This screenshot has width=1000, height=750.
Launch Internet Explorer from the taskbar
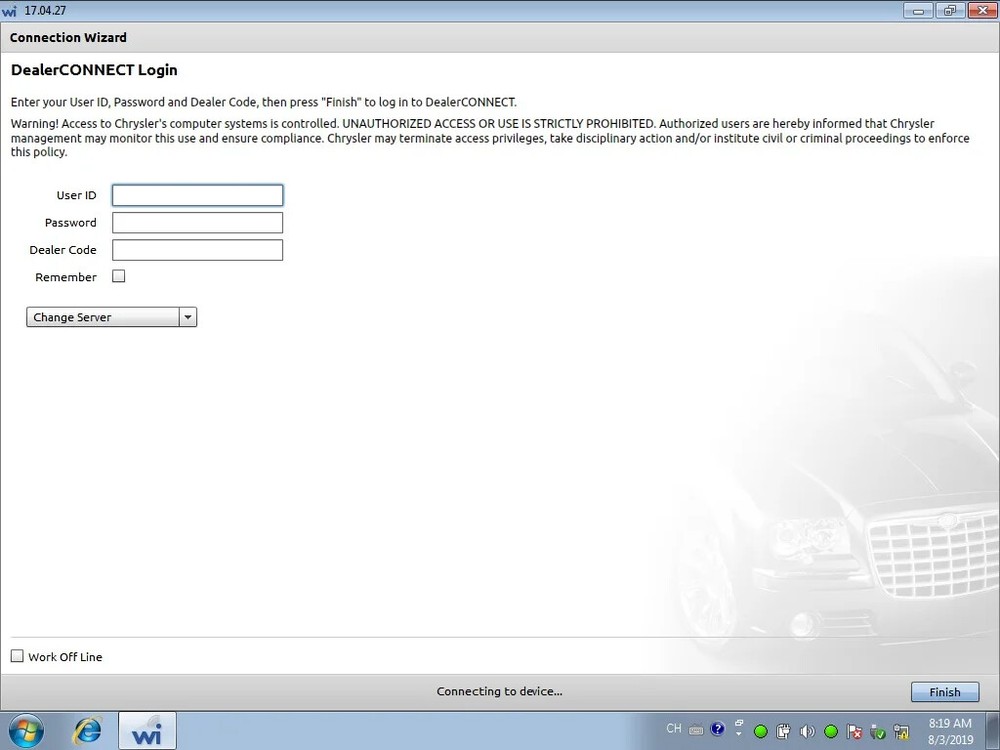pos(87,731)
